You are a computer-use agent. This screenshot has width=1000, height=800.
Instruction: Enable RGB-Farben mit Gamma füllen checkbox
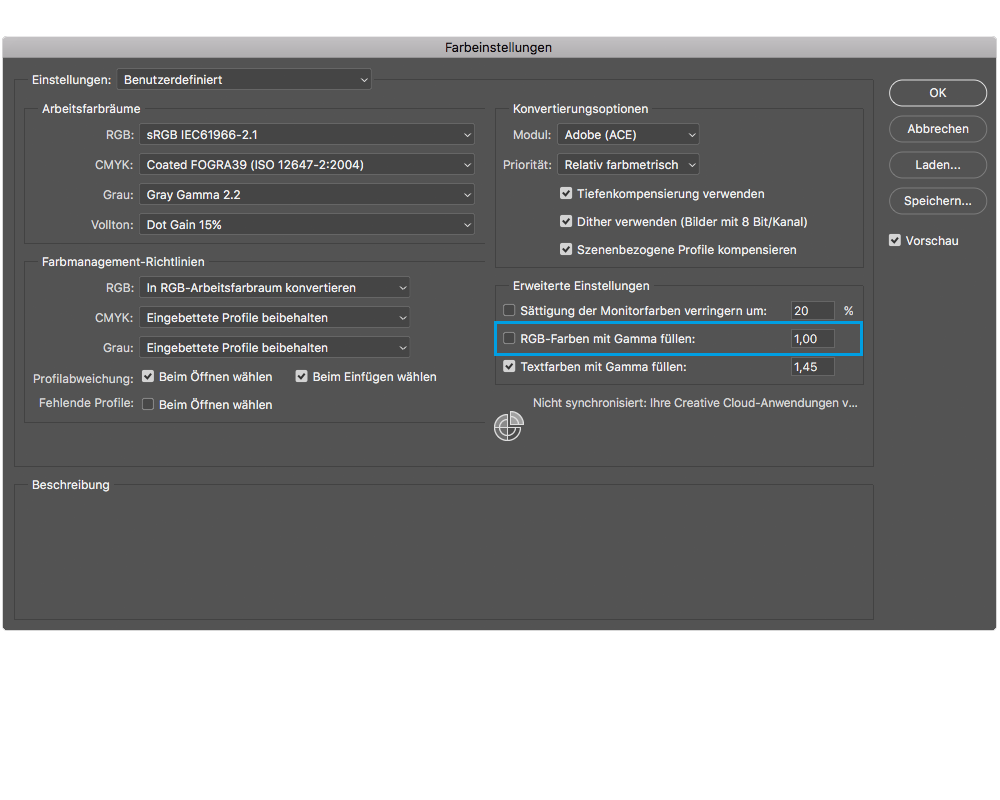point(509,339)
